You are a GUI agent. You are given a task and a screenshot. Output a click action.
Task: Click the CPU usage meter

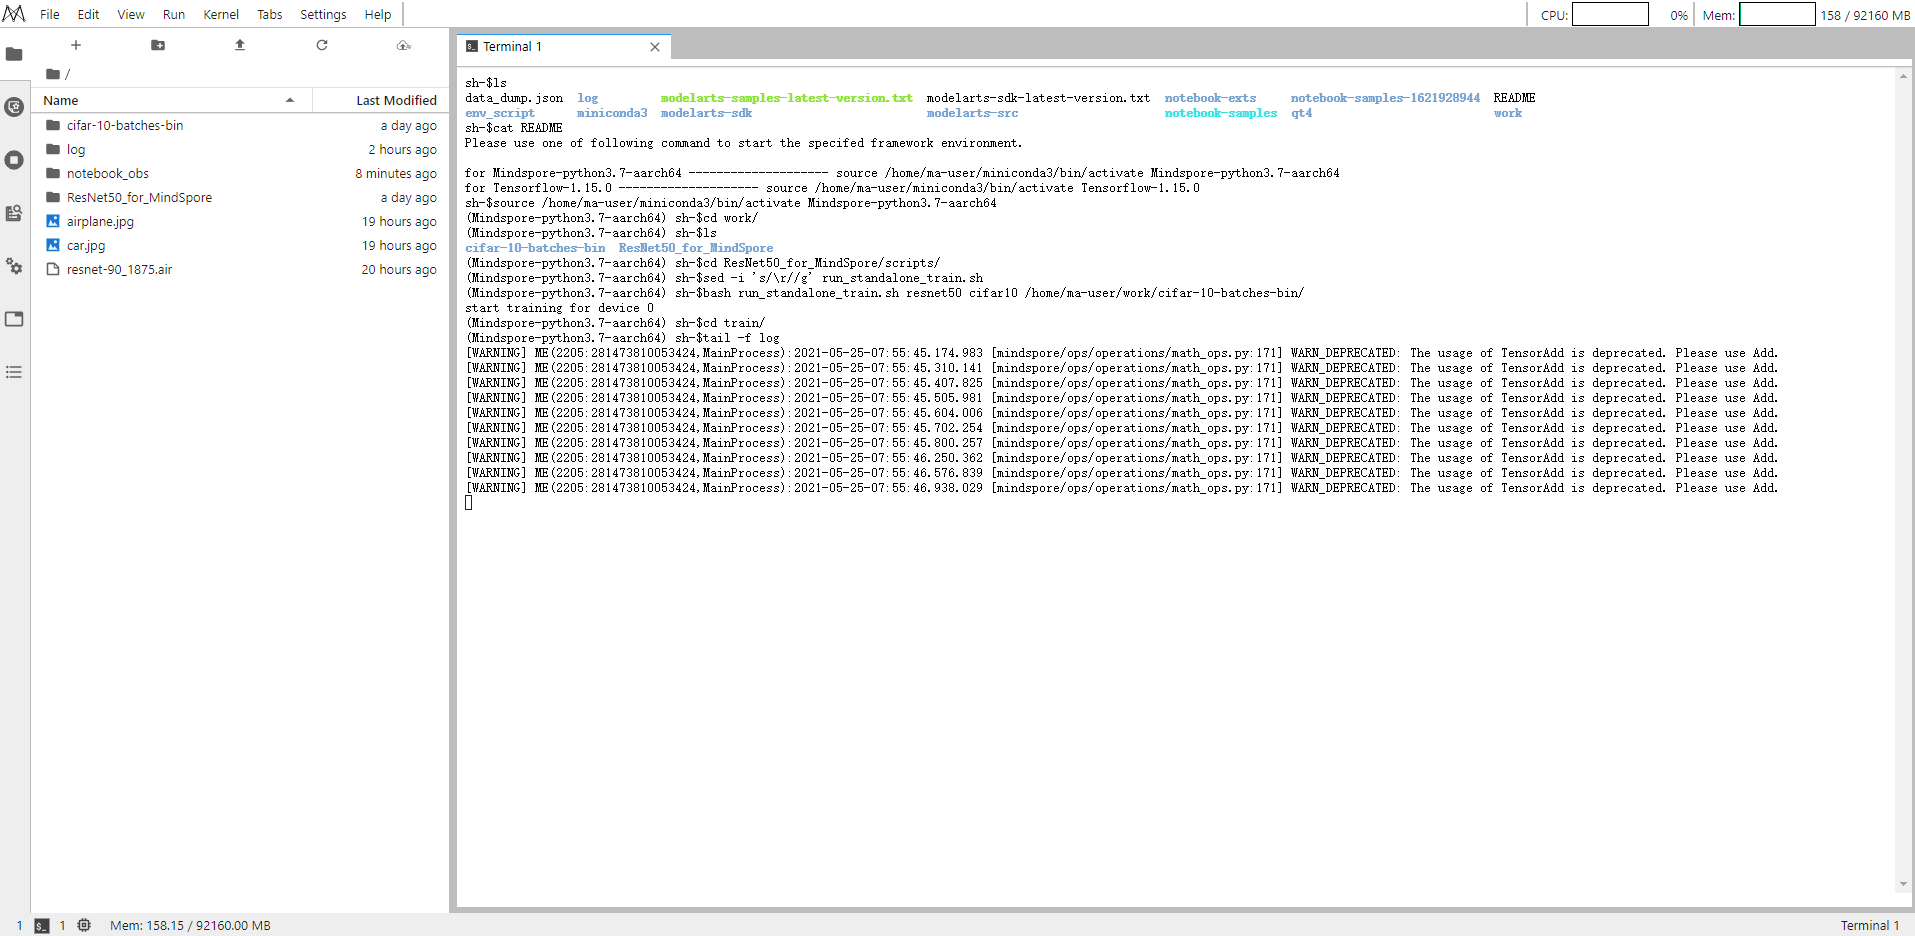(1610, 14)
